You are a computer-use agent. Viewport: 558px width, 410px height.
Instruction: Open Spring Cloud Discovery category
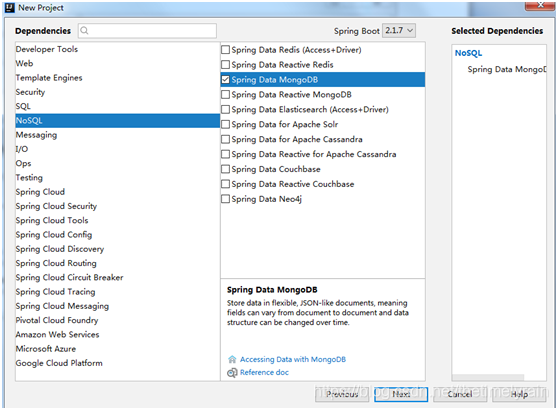click(x=117, y=249)
